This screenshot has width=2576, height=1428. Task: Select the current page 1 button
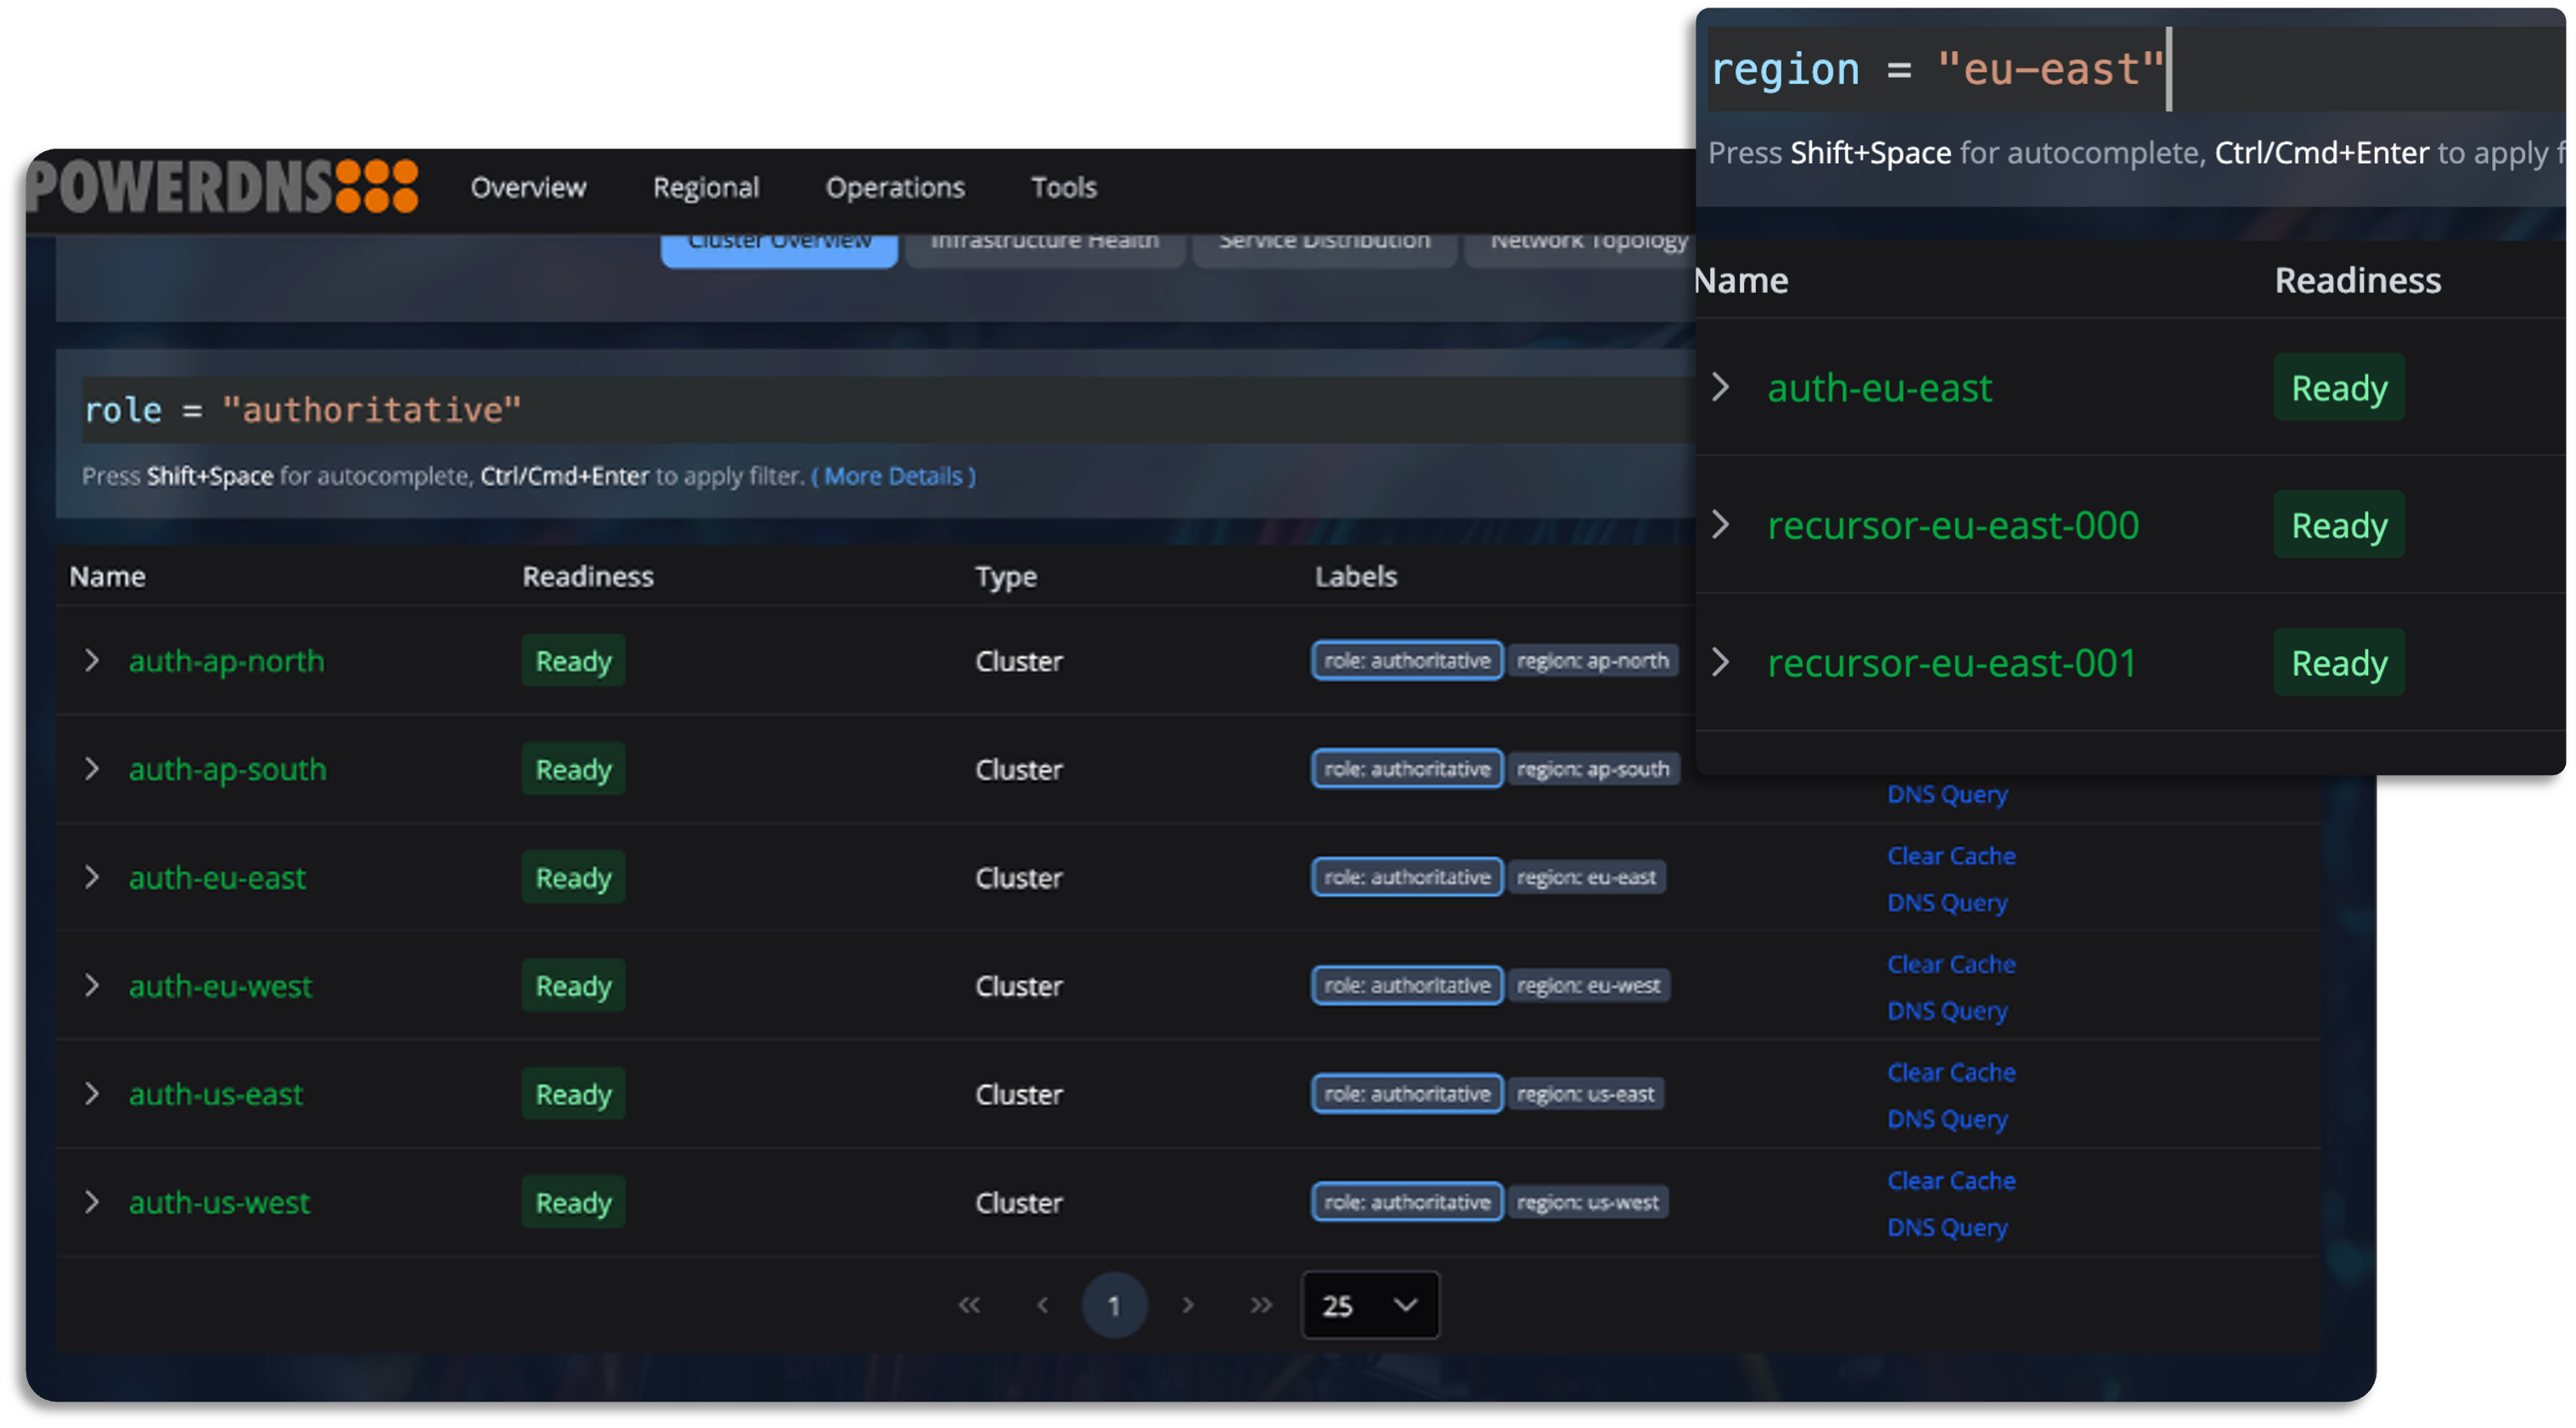(x=1115, y=1305)
